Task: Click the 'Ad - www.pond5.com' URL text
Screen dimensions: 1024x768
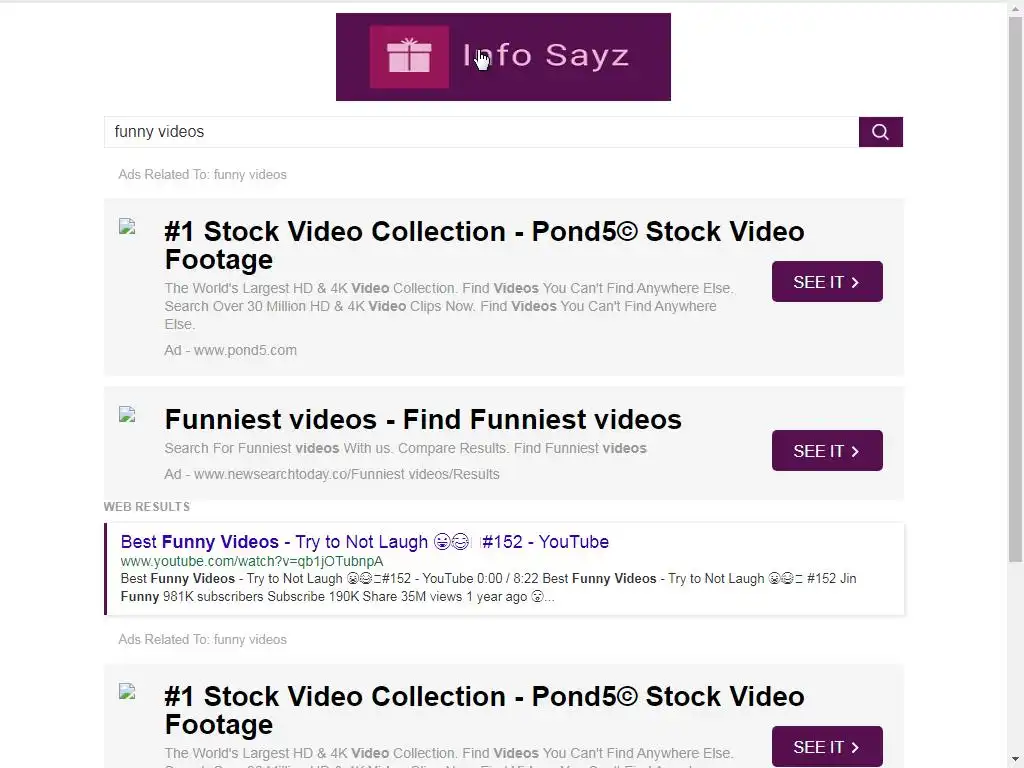Action: 231,350
